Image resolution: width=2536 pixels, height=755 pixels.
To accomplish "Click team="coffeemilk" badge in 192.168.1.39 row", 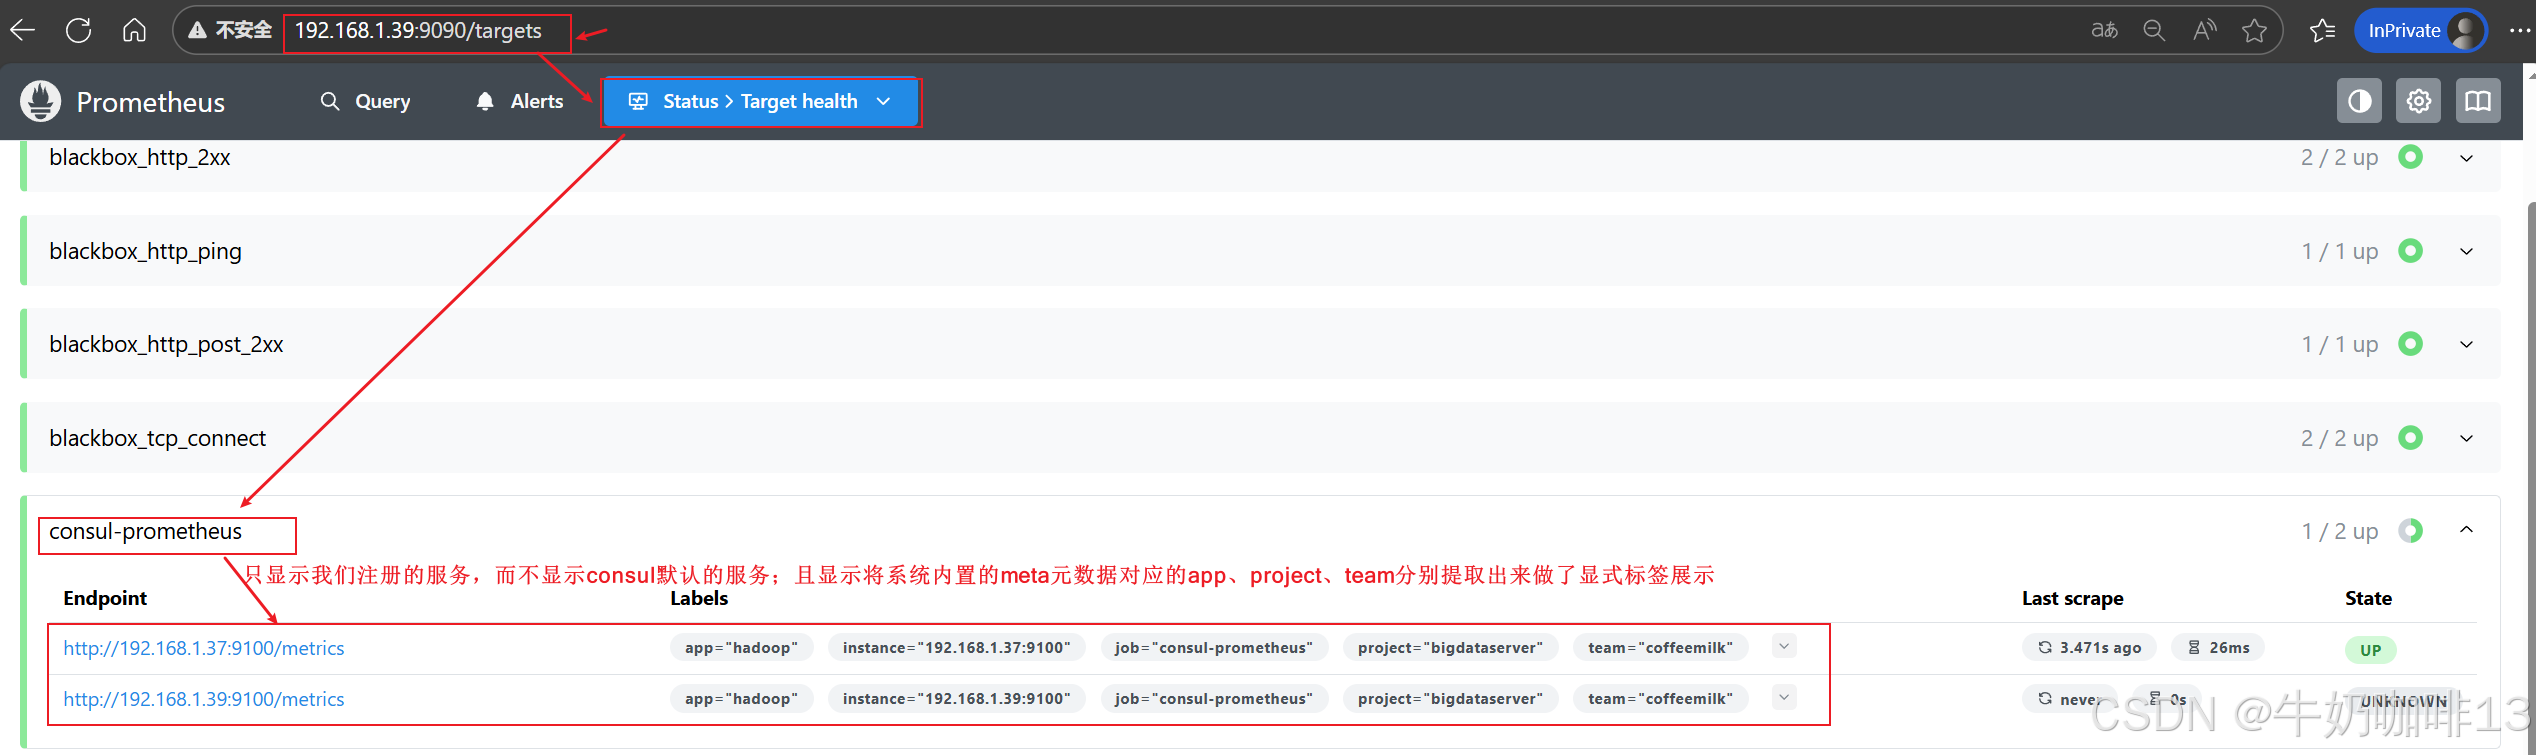I will (x=1661, y=699).
